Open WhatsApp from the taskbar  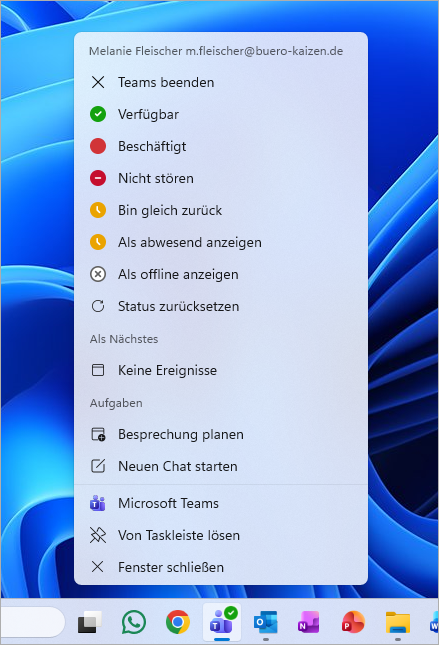[134, 622]
